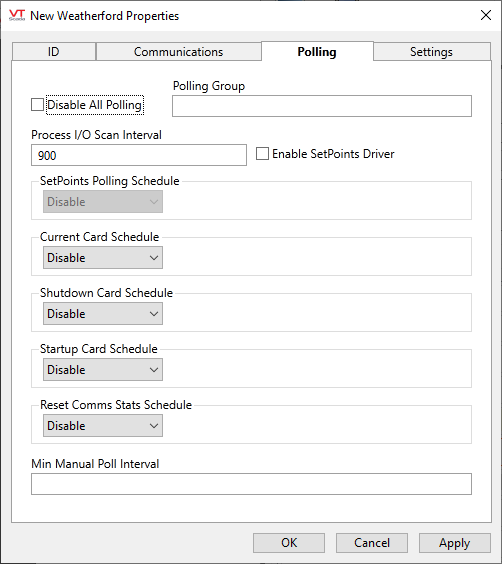This screenshot has width=502, height=564.
Task: Open the SetPoints Polling Schedule dropdown
Action: (103, 202)
